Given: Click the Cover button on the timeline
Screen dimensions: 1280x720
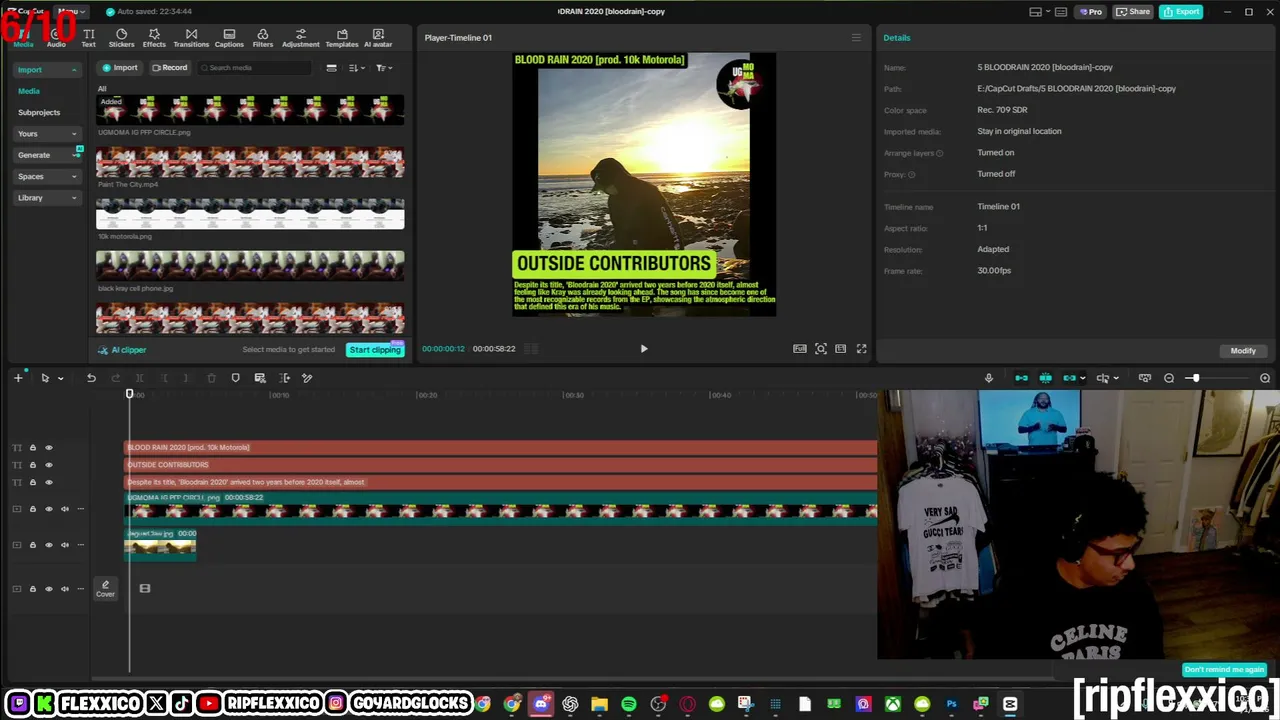Looking at the screenshot, I should point(105,589).
